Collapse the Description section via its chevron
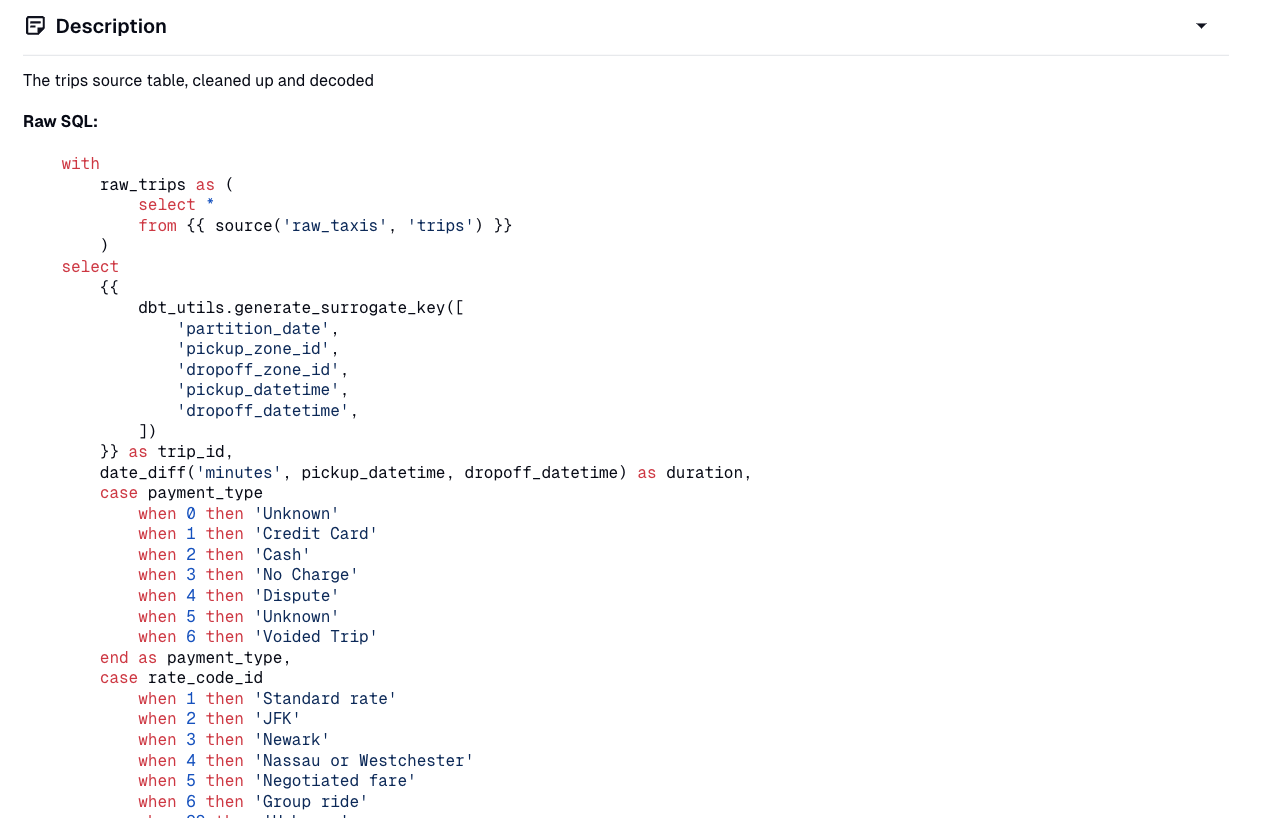Viewport: 1262px width, 818px height. 1200,26
